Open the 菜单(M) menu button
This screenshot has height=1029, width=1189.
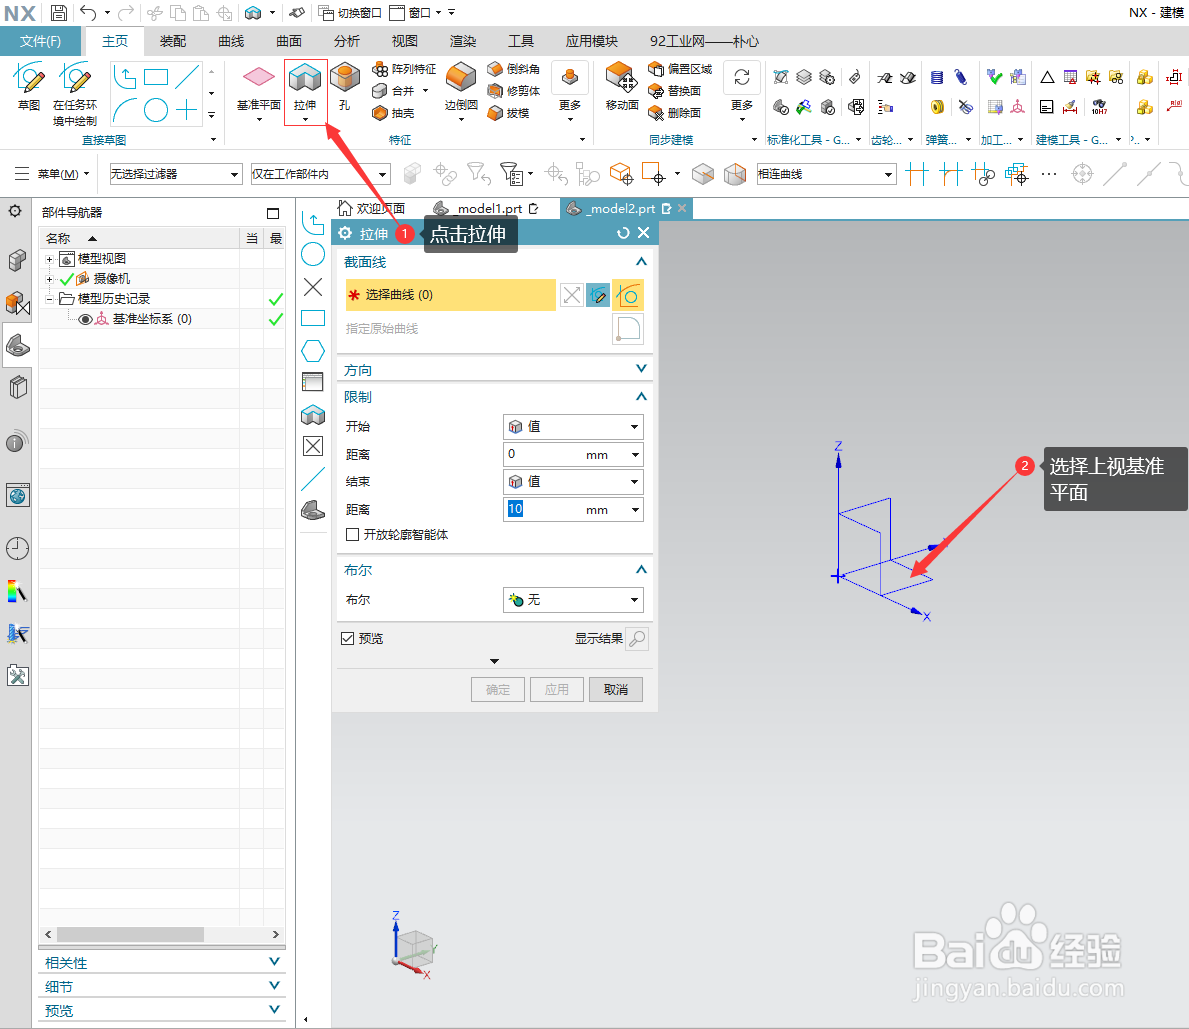click(52, 174)
